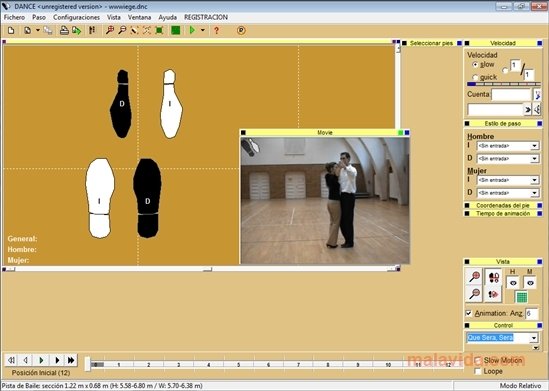This screenshot has width=549, height=391.
Task: Click the green play button in bottom controls
Action: pyautogui.click(x=41, y=360)
